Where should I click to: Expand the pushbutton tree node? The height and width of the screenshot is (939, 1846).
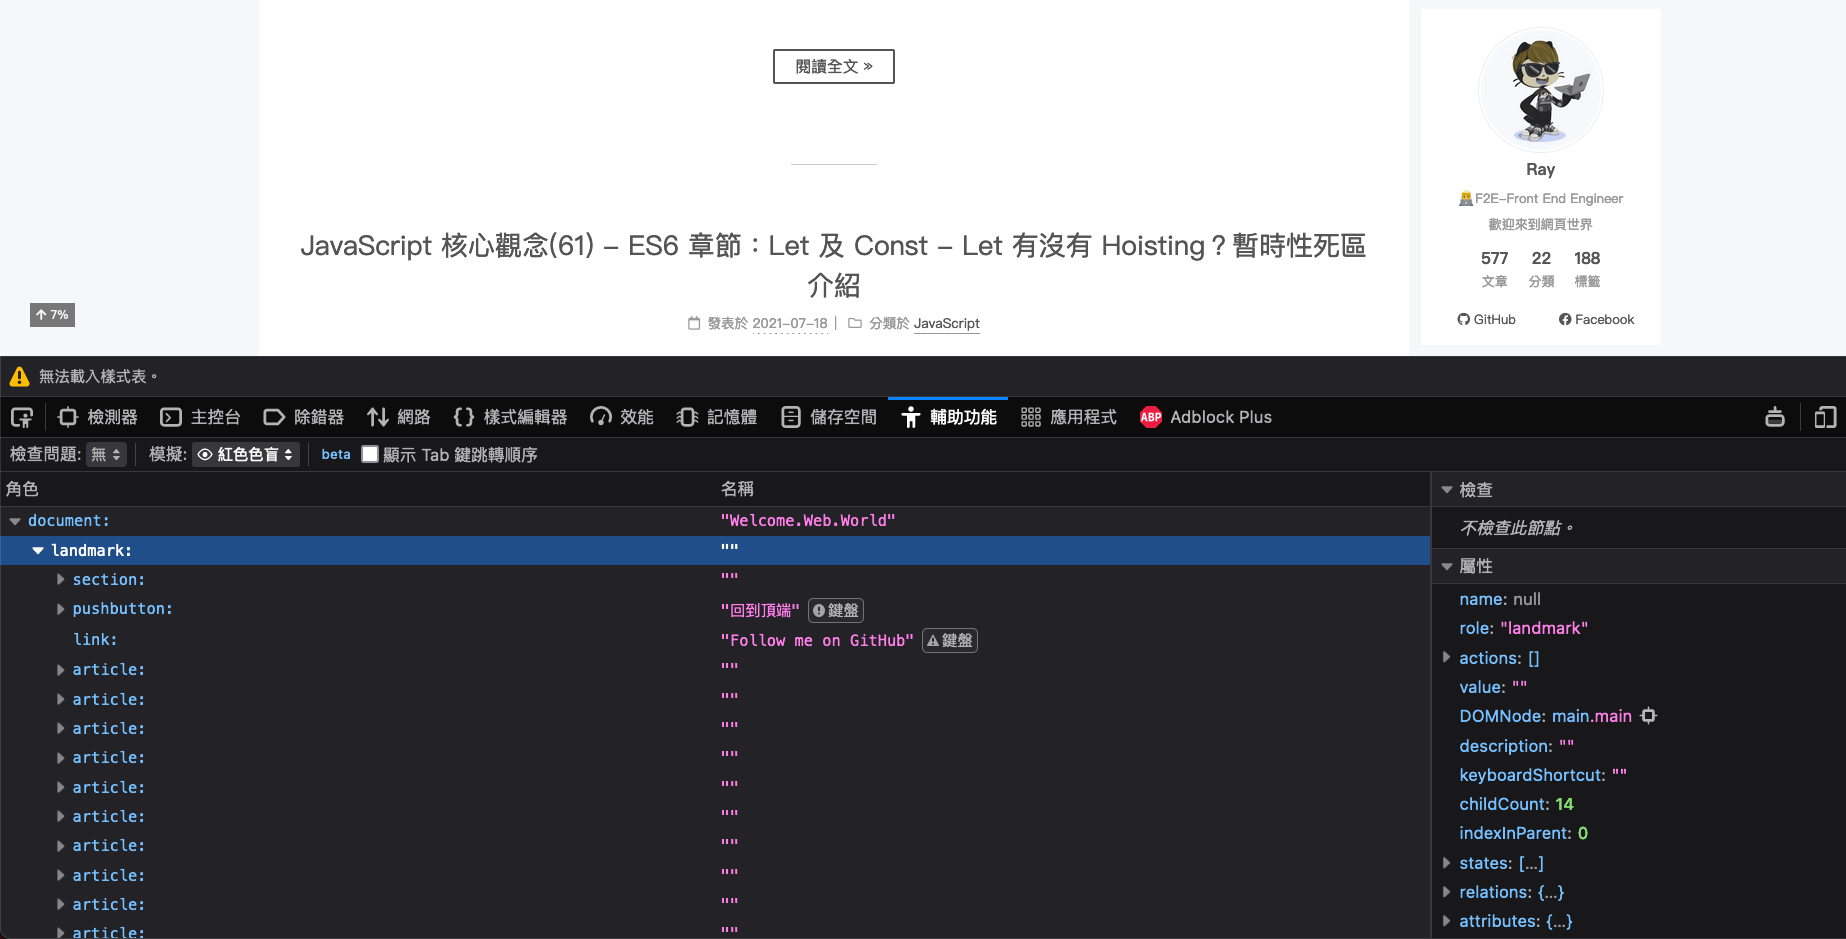click(x=61, y=609)
